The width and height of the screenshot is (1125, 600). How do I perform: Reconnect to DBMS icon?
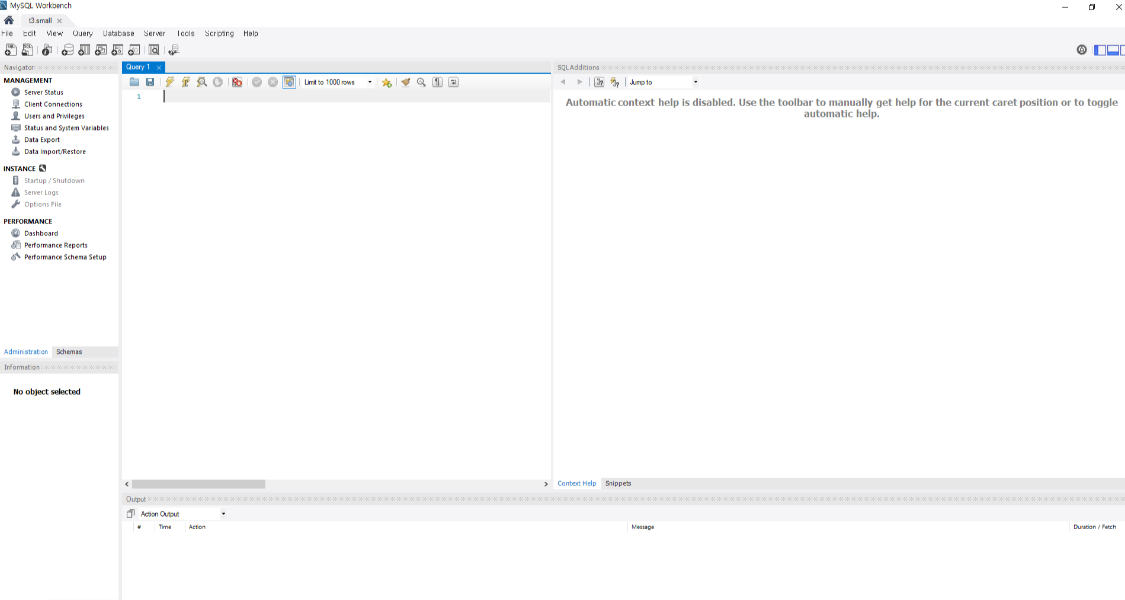point(174,50)
